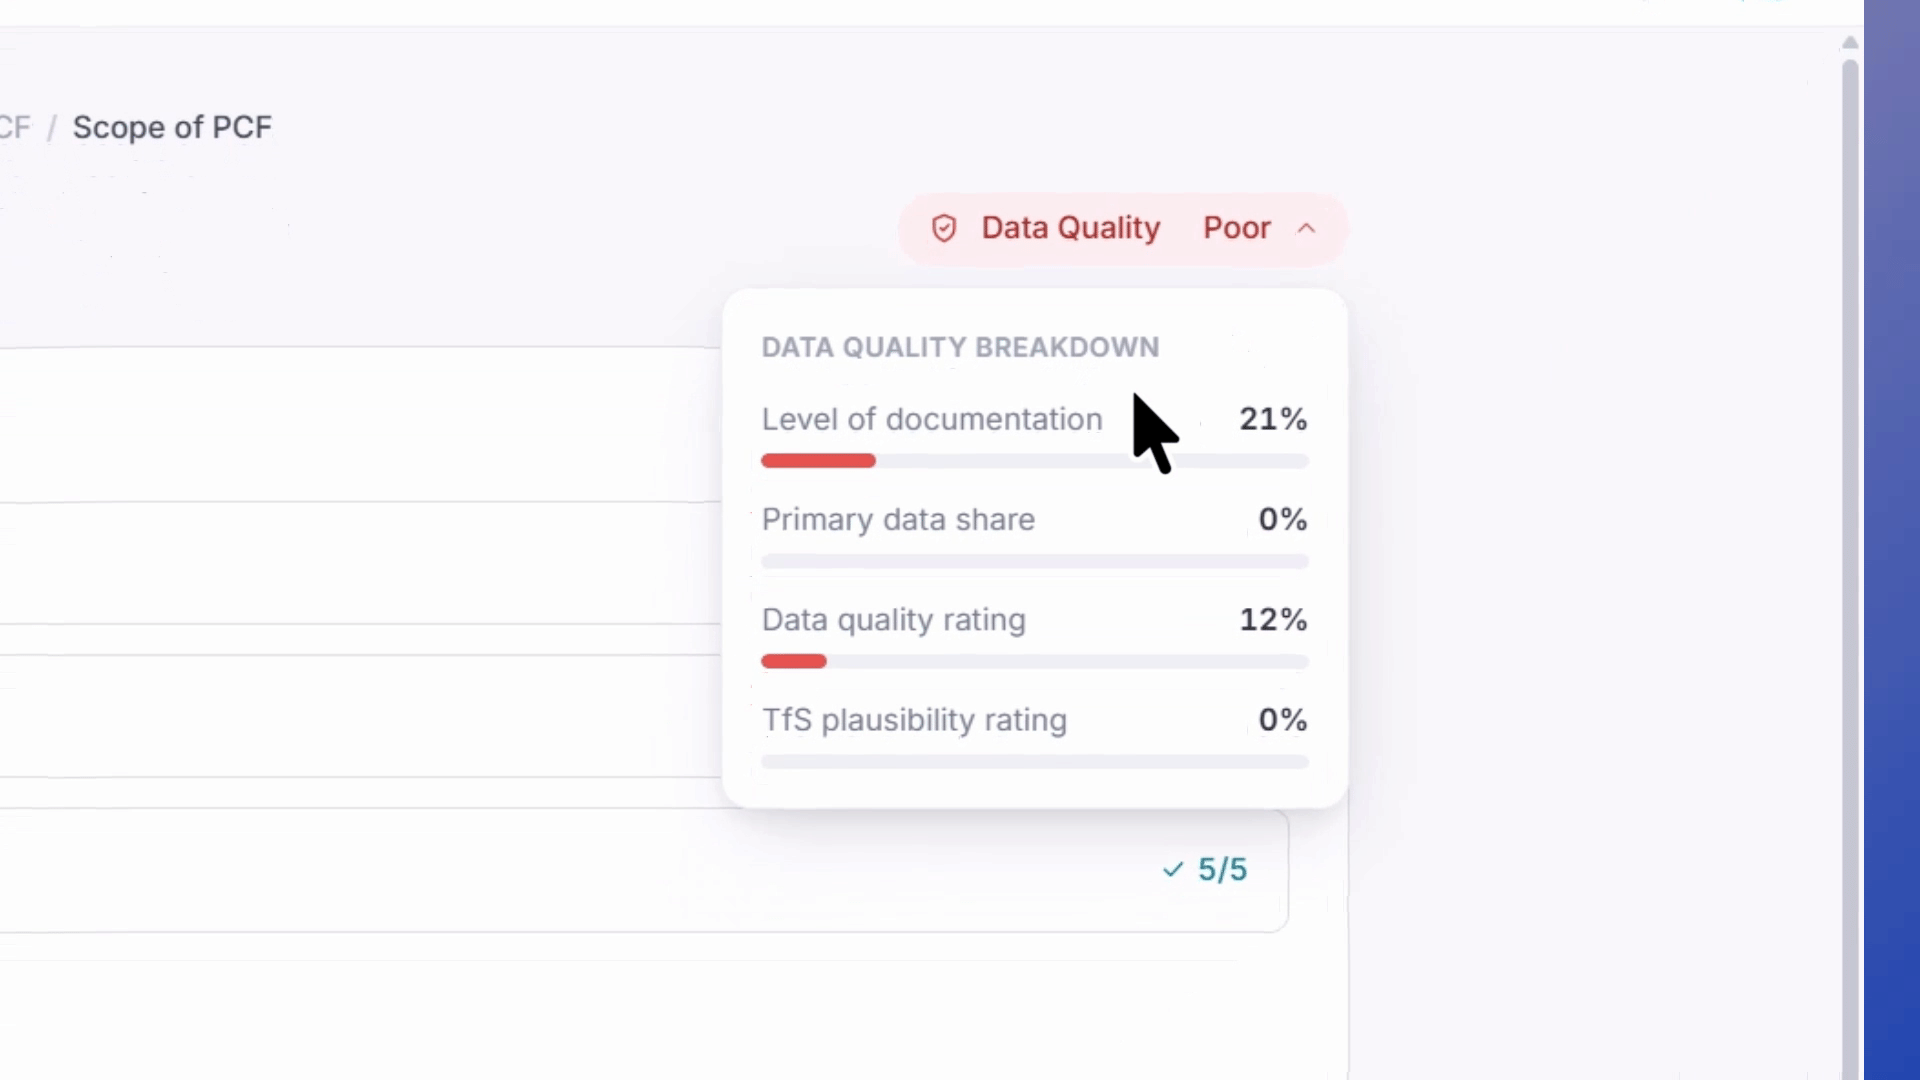Click the Data Quality label in badge
The width and height of the screenshot is (1920, 1080).
(1071, 228)
